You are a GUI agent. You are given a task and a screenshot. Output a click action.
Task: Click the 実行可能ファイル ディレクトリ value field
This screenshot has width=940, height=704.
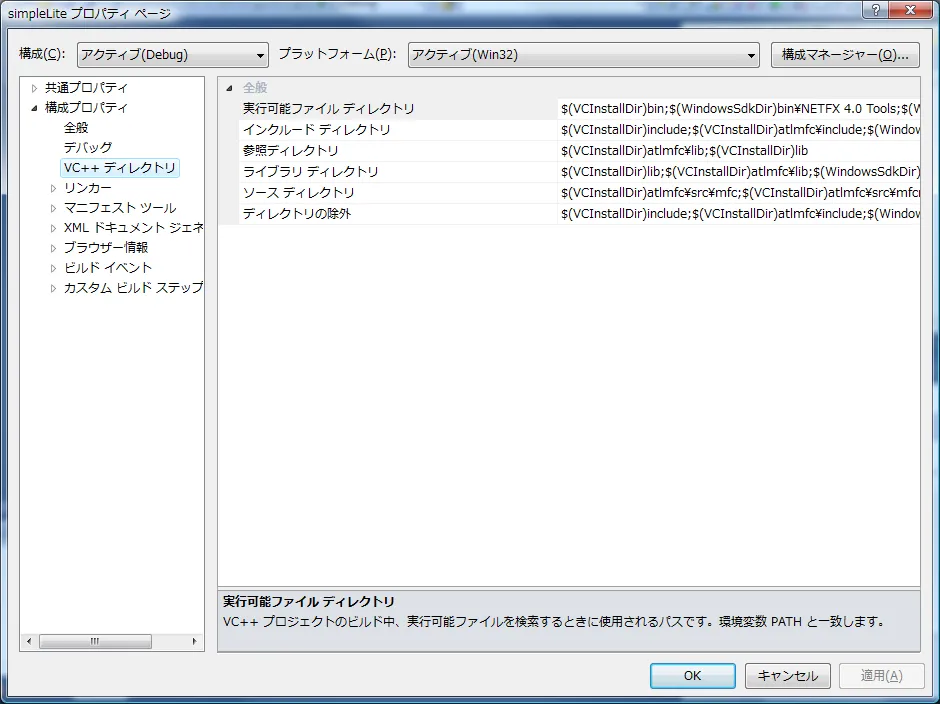739,109
